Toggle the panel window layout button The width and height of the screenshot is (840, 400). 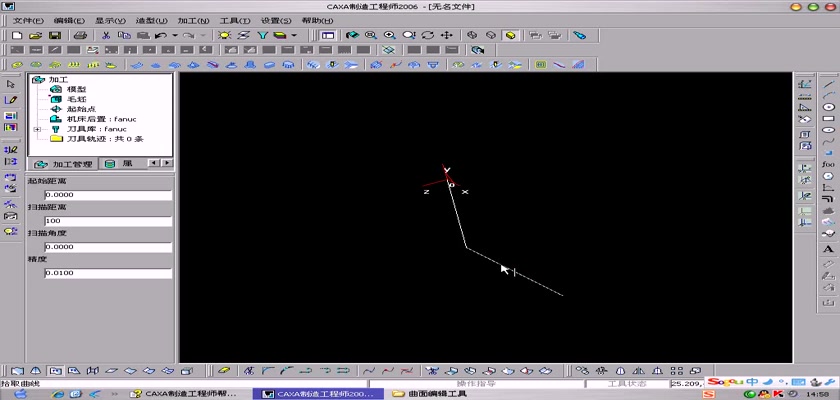[x=328, y=35]
